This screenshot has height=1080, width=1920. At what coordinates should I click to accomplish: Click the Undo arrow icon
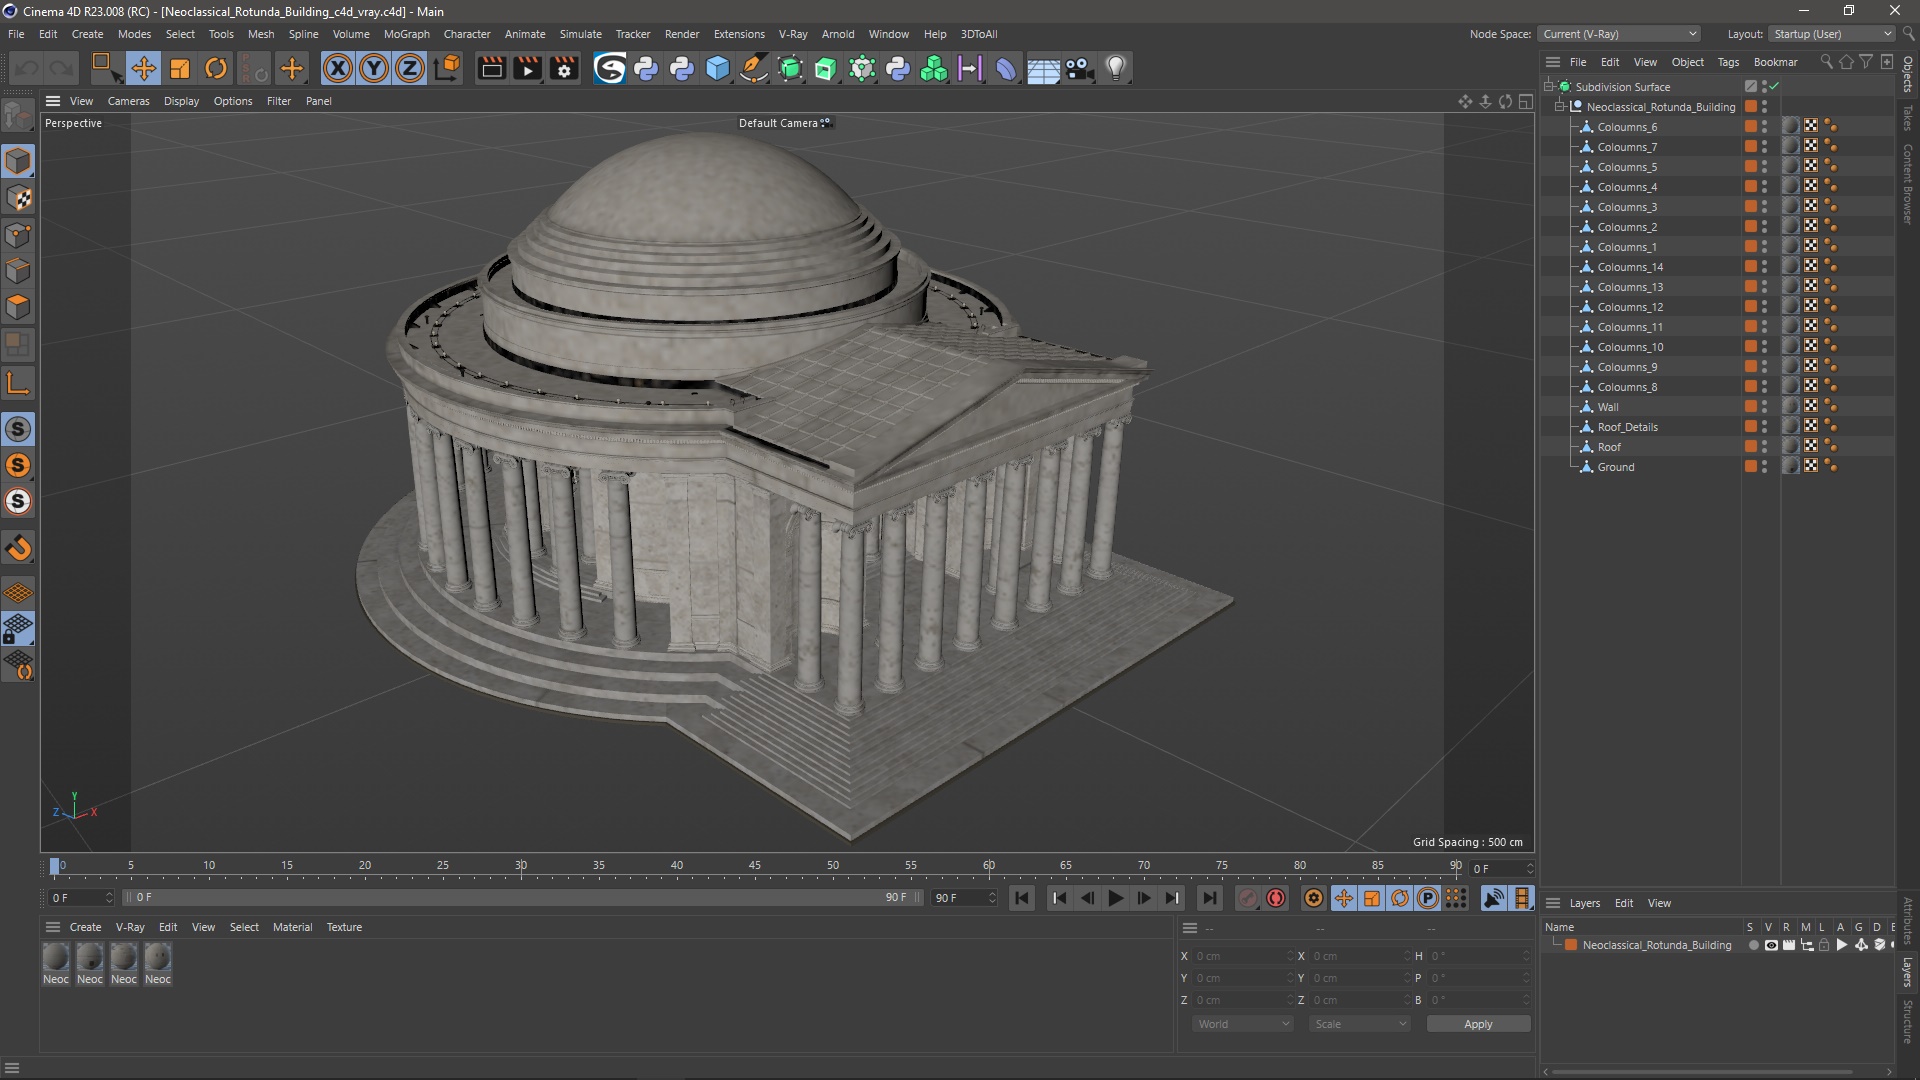[27, 68]
